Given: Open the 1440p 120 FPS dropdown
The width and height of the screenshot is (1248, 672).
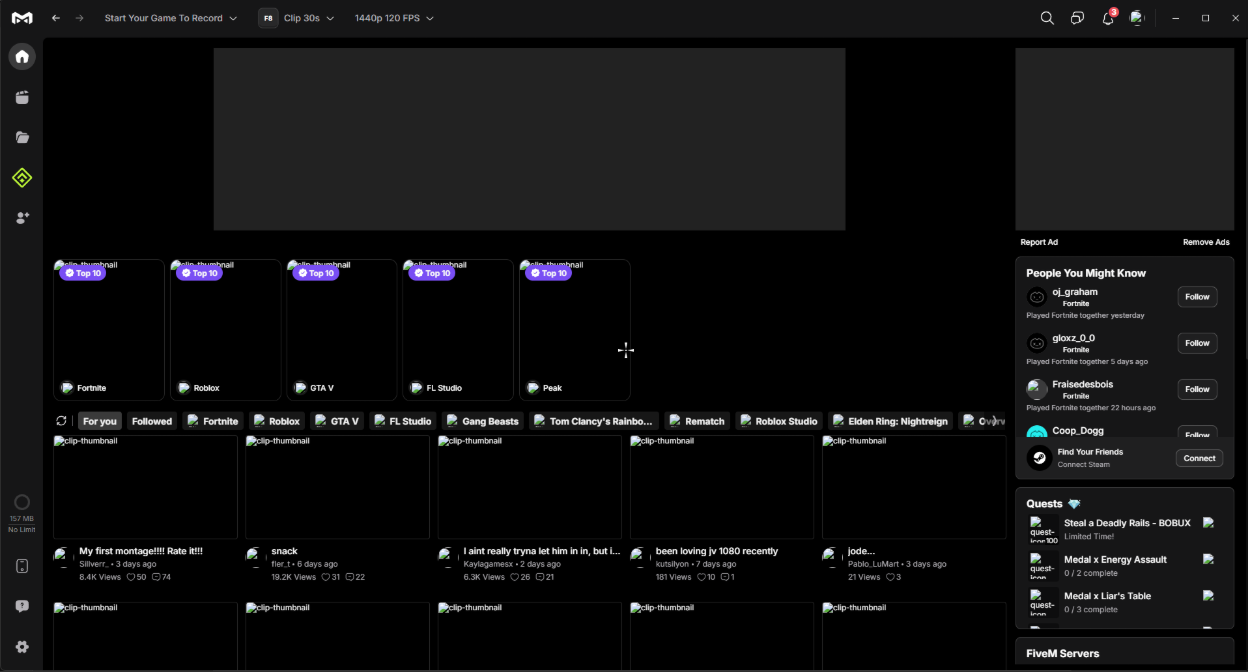Looking at the screenshot, I should tap(394, 18).
